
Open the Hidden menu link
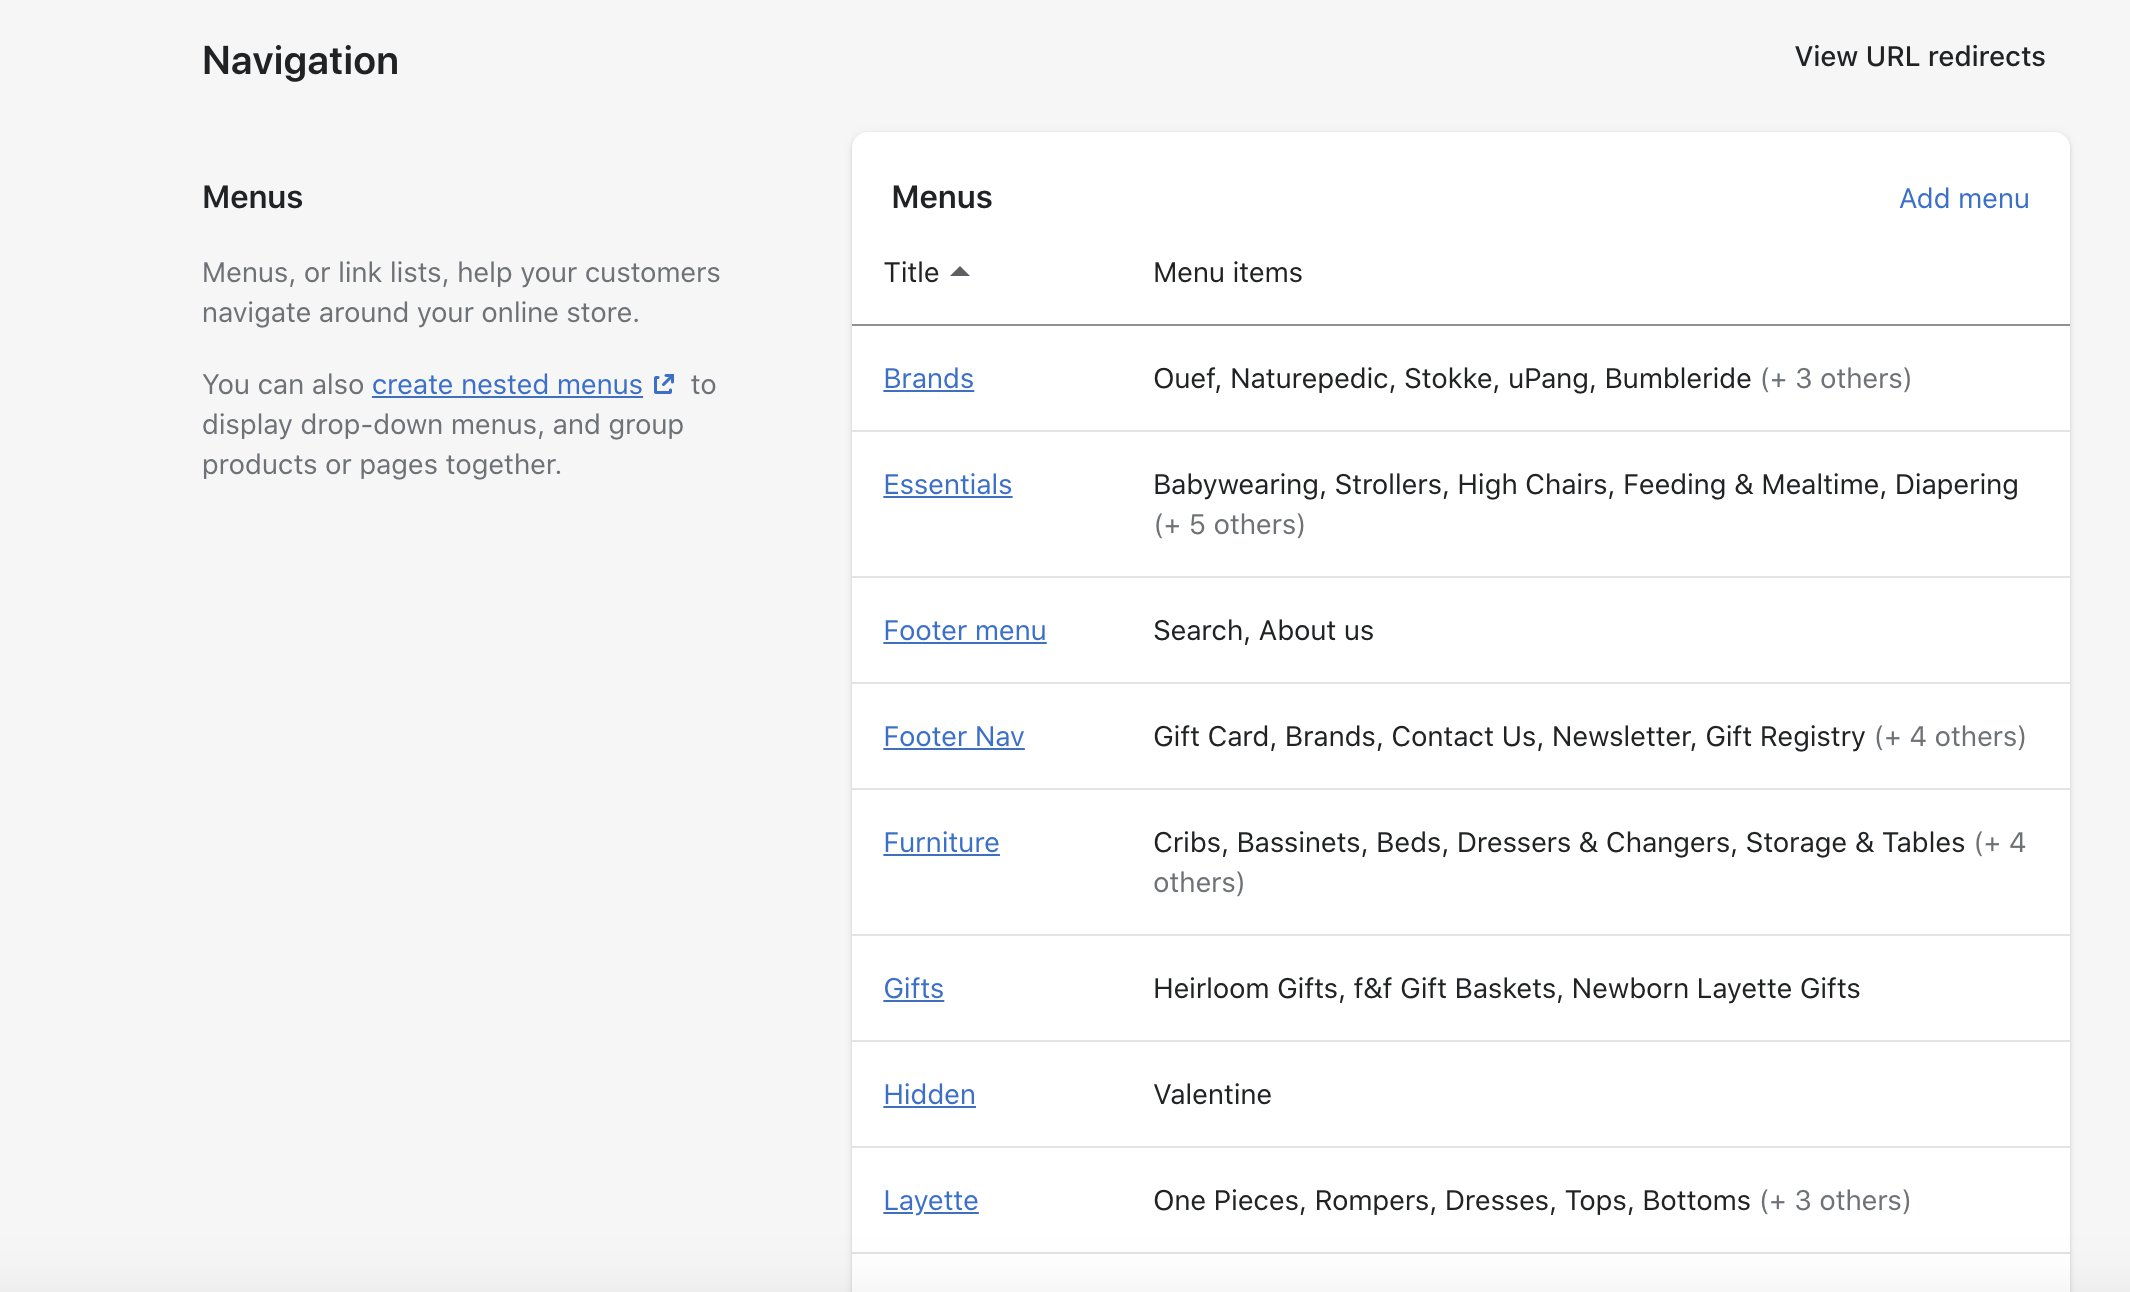929,1094
